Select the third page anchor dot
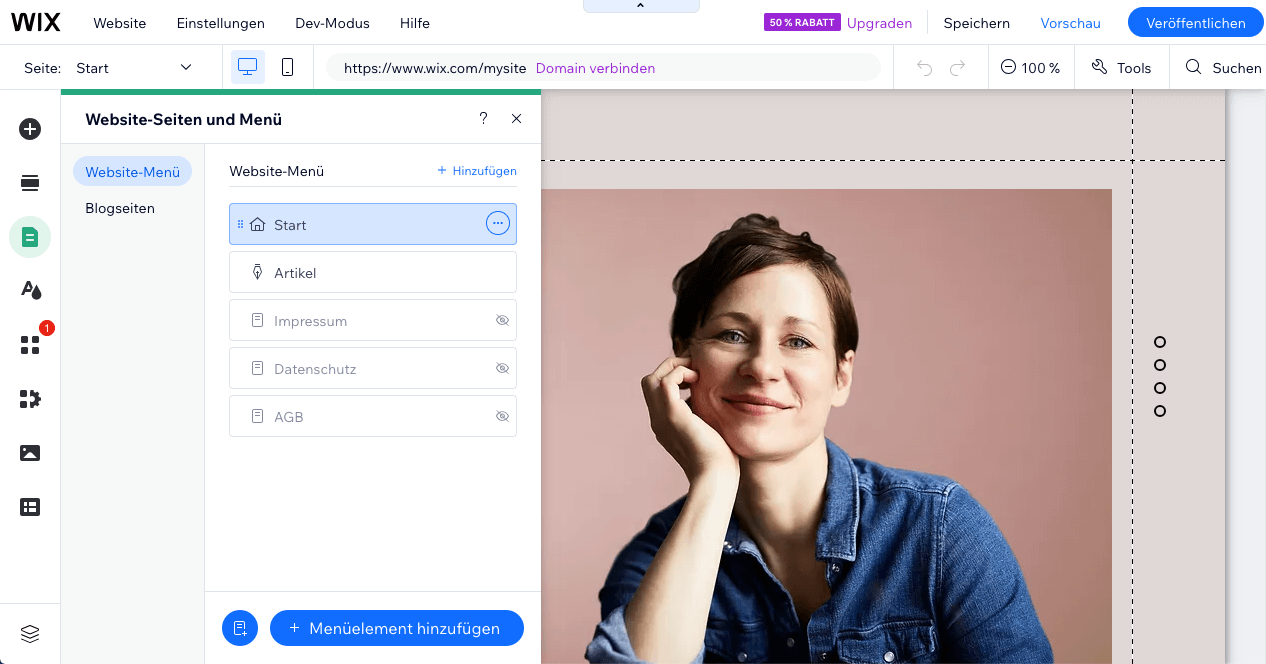 click(1160, 388)
